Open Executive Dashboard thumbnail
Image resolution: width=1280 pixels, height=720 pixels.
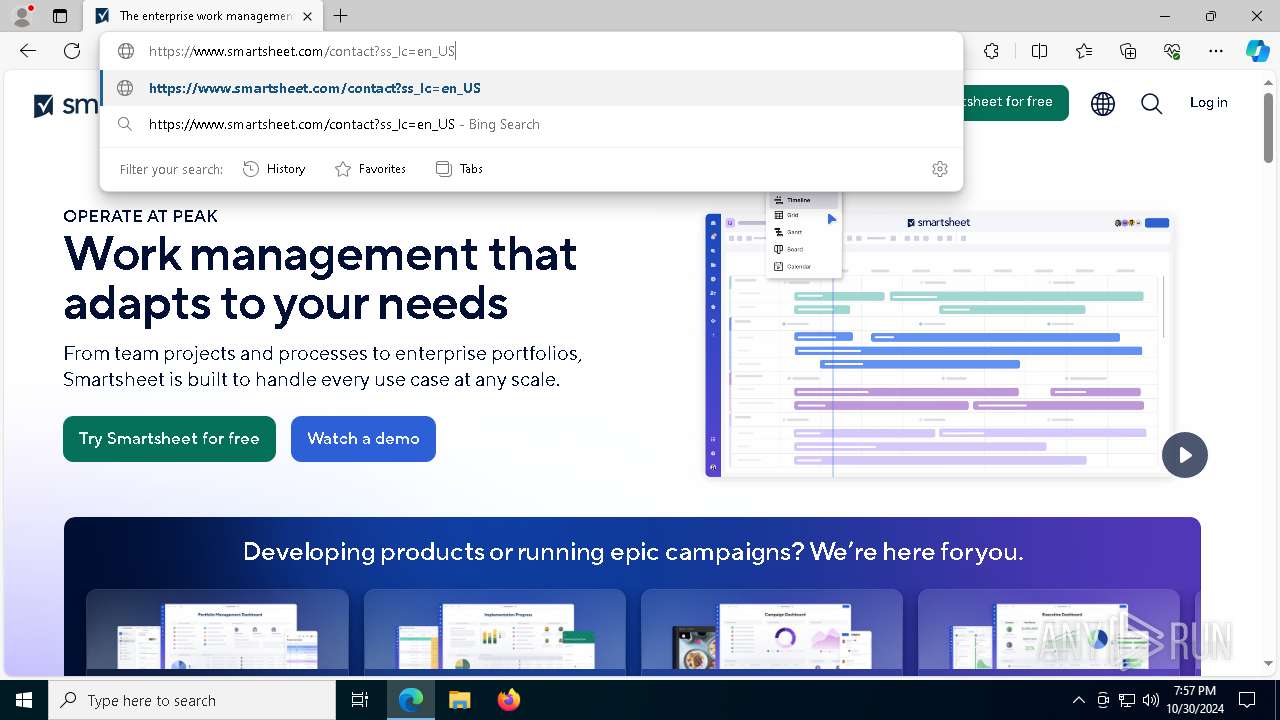[x=1049, y=629]
